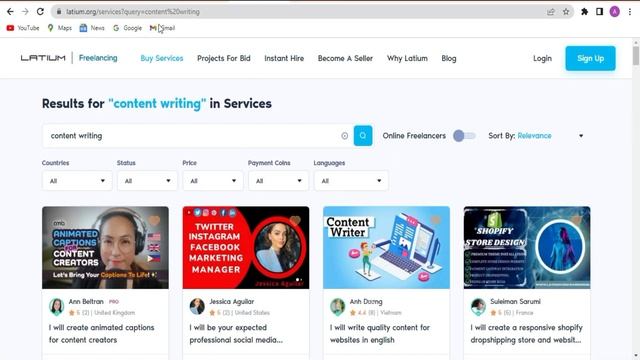This screenshot has width=640, height=360.
Task: Open "responsive shopify dropshipping store" service
Action: pyautogui.click(x=526, y=333)
